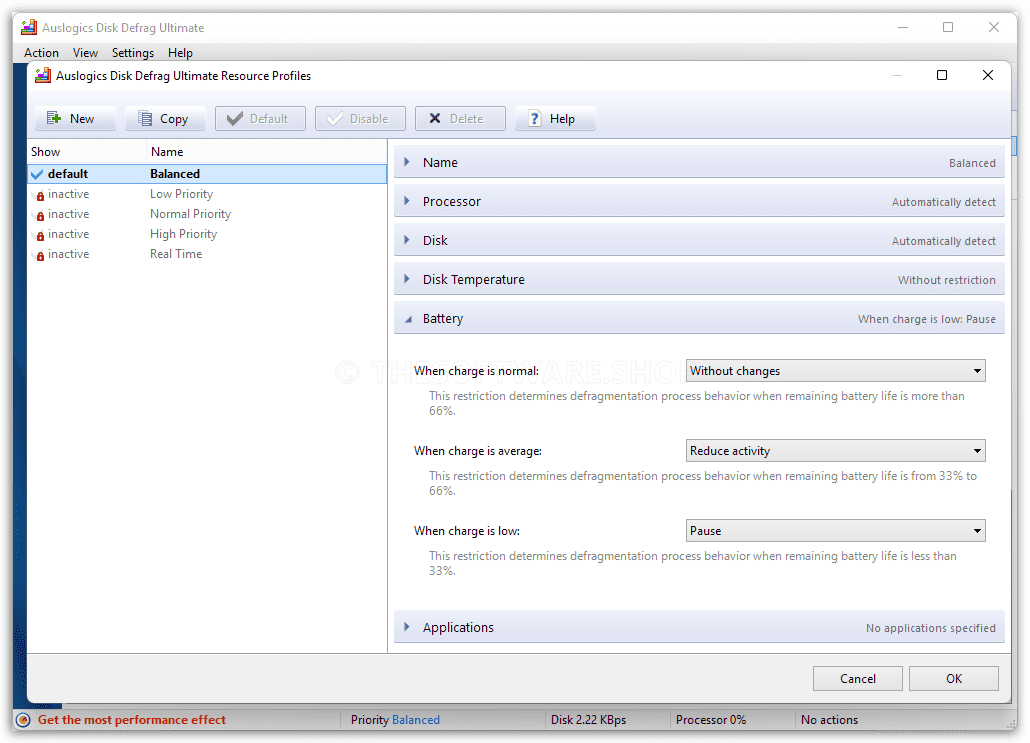Click the lock icon for Low Priority

coord(40,195)
